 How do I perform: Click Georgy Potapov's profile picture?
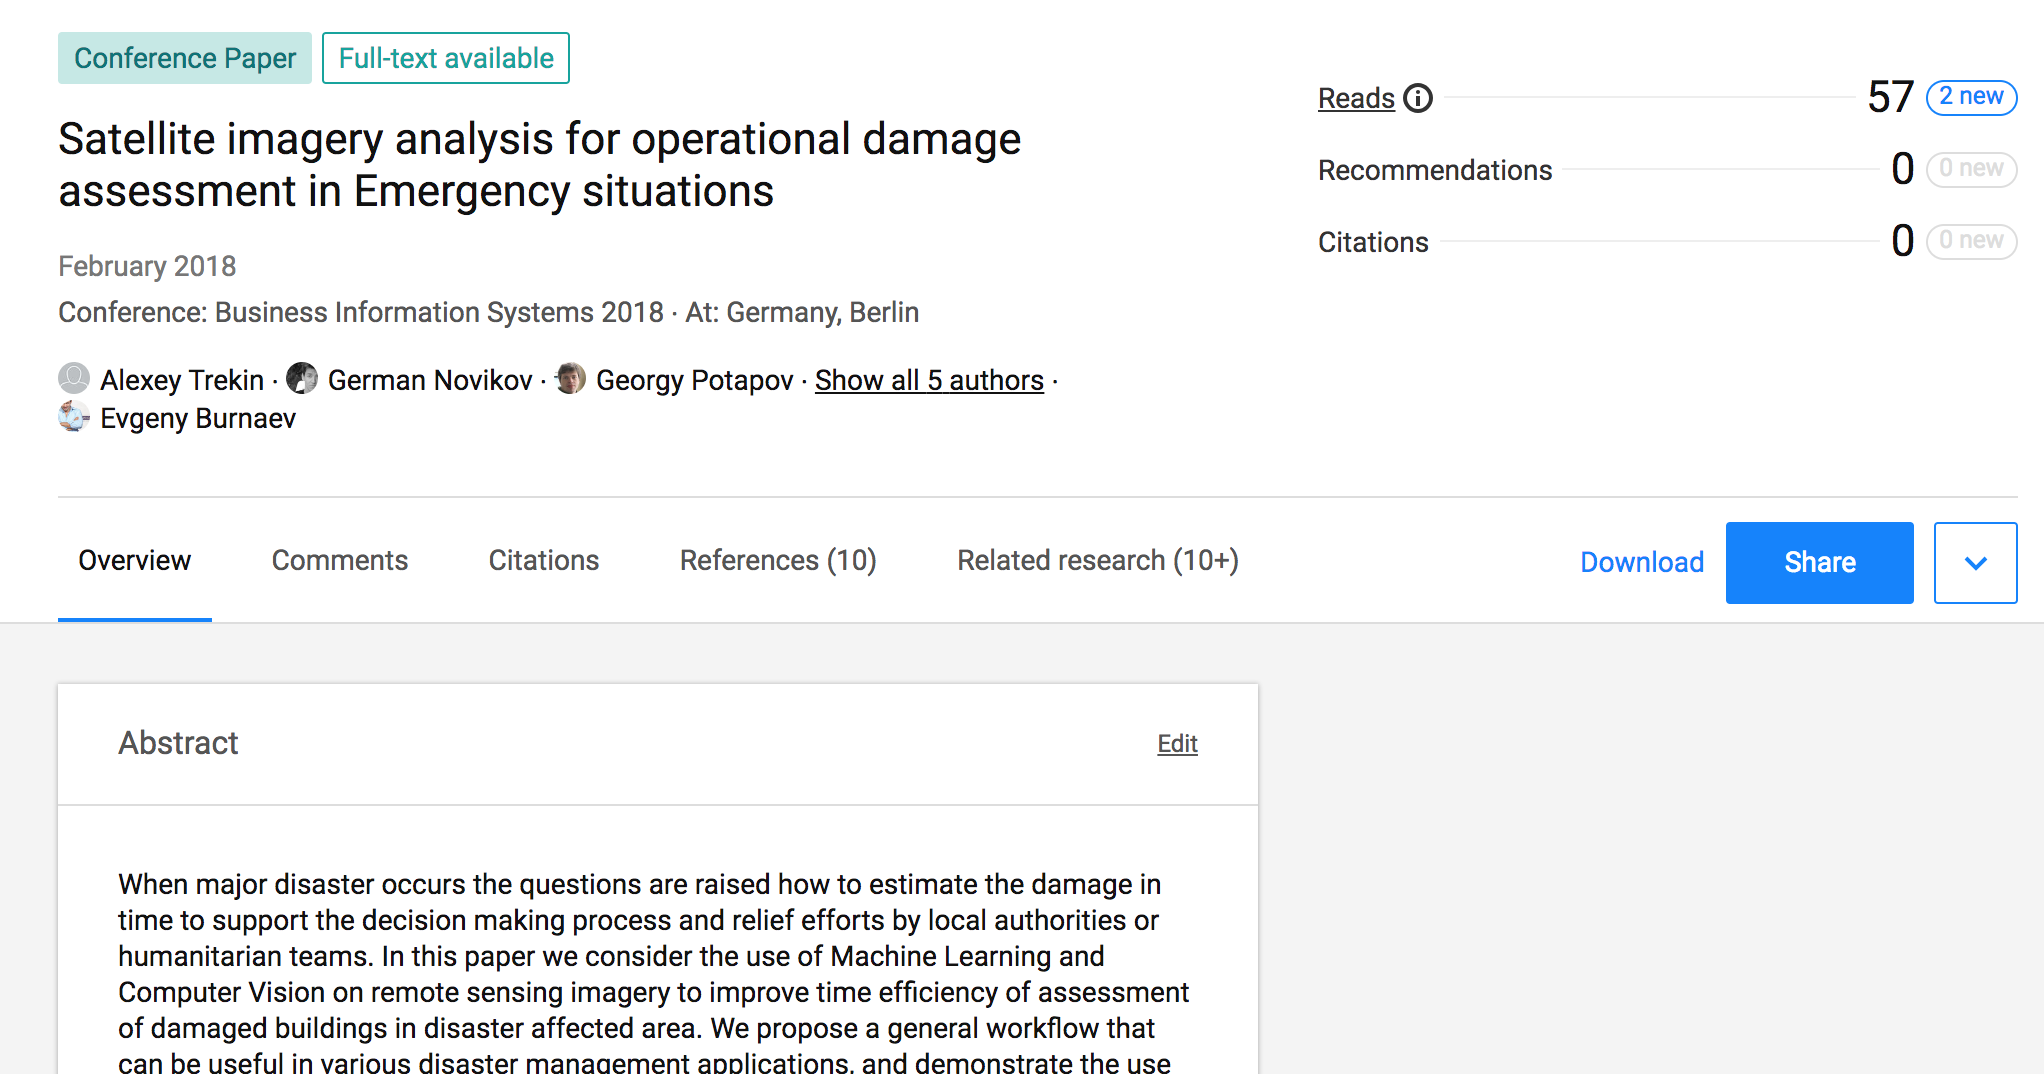(570, 378)
